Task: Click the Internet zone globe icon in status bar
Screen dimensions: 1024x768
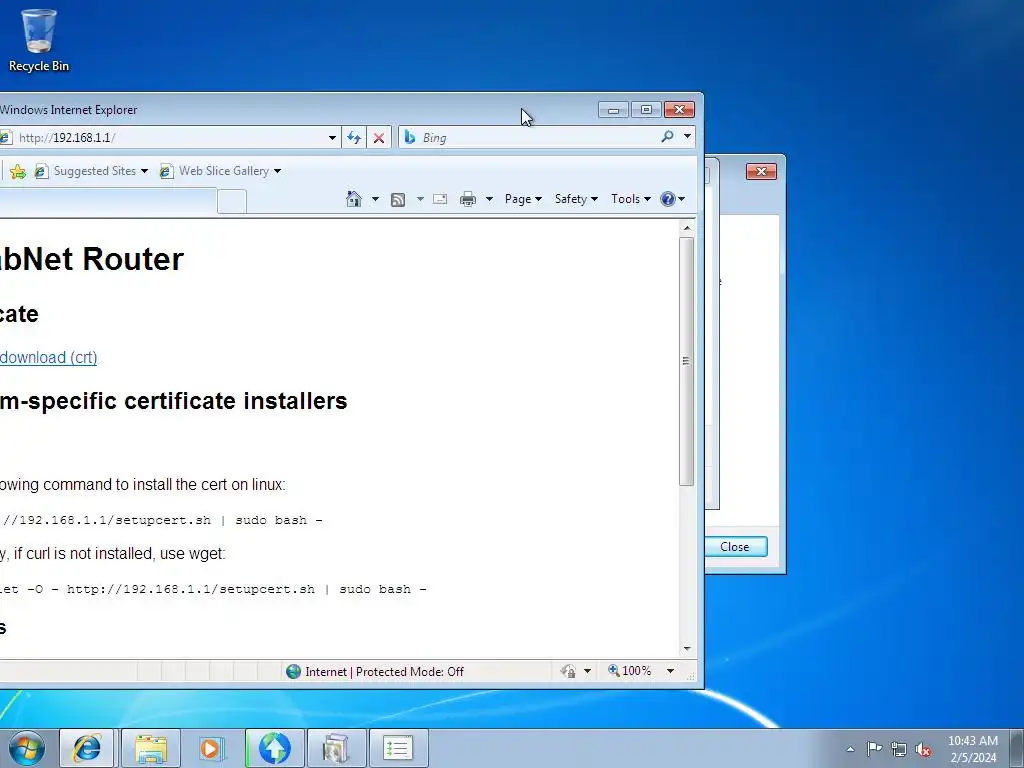Action: 293,671
